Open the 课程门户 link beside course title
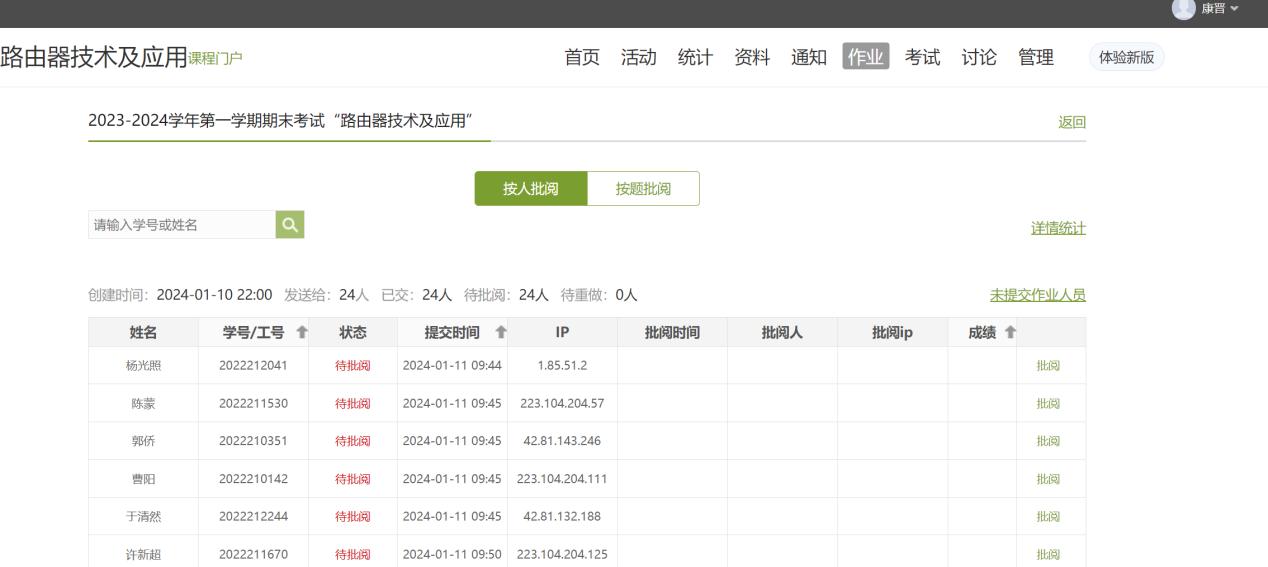This screenshot has width=1268, height=567. pyautogui.click(x=216, y=59)
